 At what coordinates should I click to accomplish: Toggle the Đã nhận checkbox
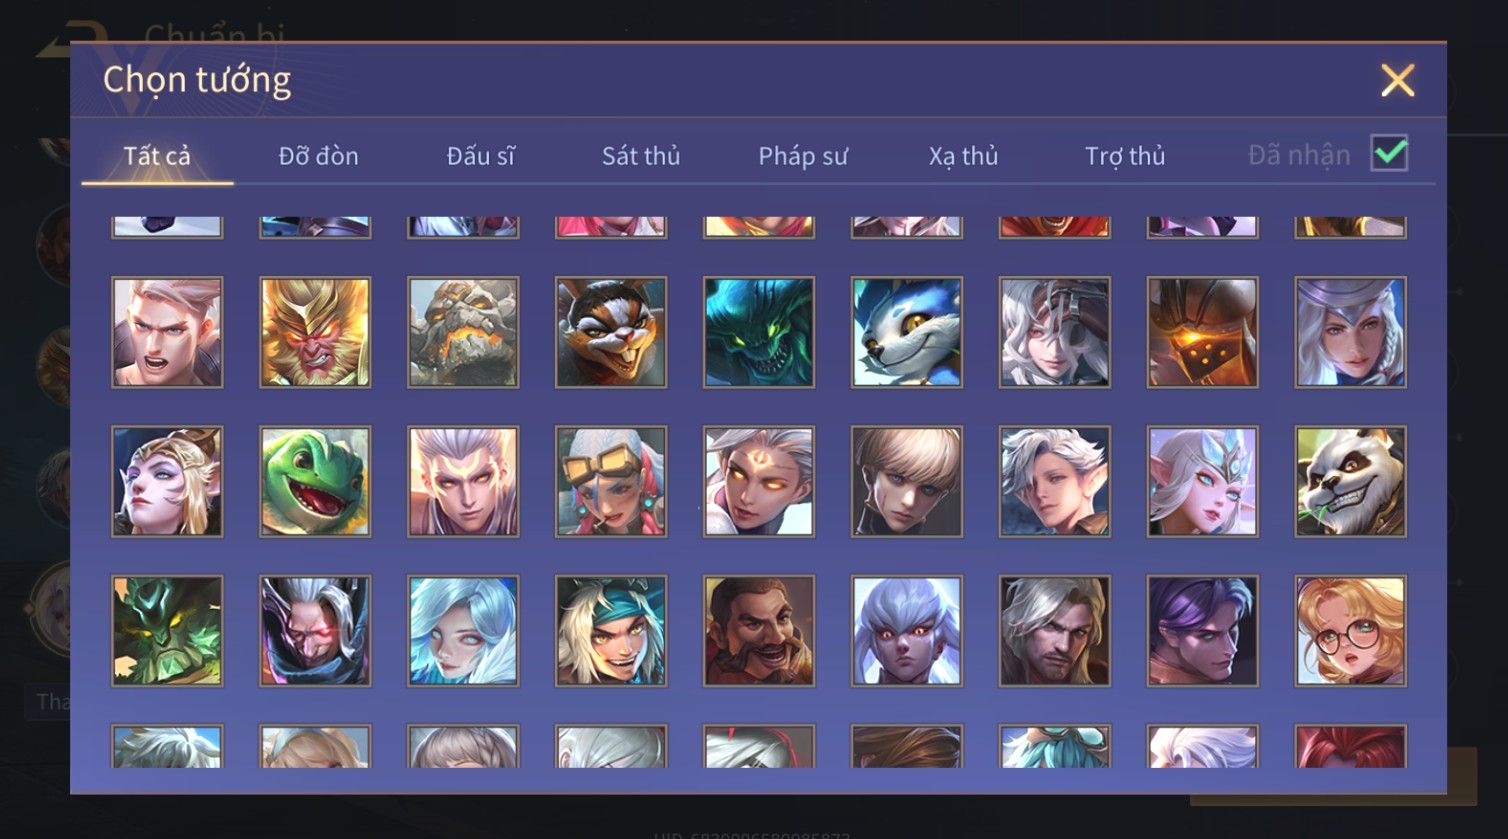click(x=1389, y=154)
